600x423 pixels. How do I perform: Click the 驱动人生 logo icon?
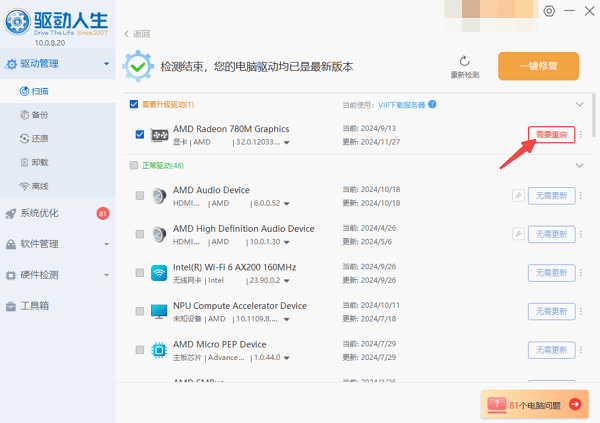(17, 21)
